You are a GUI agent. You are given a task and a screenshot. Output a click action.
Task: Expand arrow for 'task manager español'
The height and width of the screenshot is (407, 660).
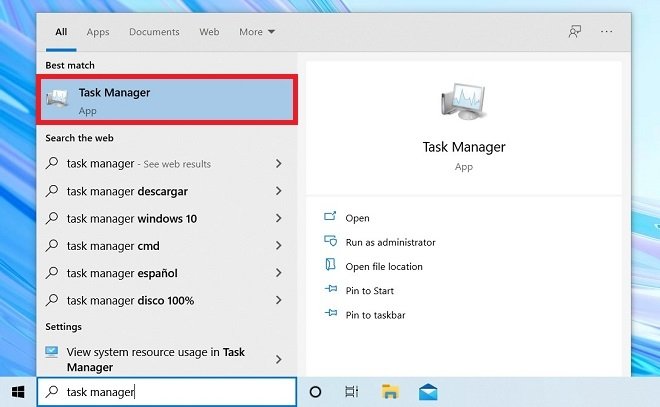279,273
